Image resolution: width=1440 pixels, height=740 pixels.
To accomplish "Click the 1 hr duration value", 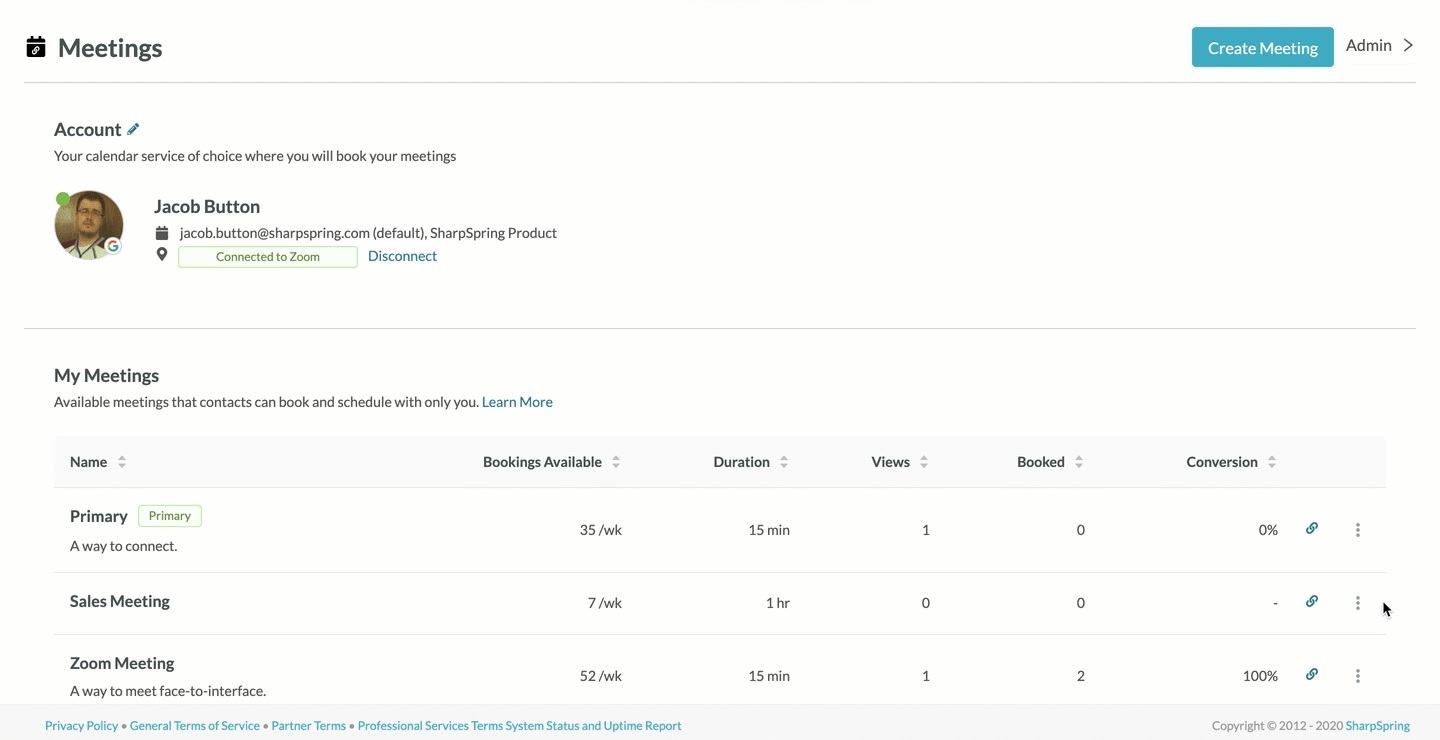I will pyautogui.click(x=778, y=603).
